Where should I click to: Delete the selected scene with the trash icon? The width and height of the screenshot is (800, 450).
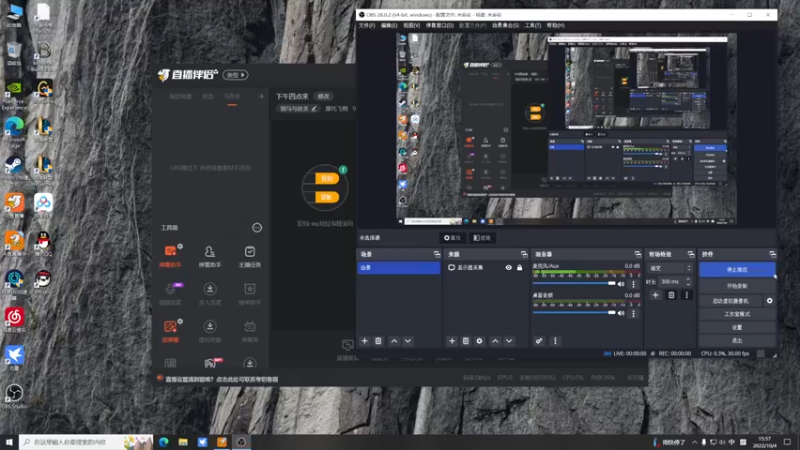pos(379,341)
